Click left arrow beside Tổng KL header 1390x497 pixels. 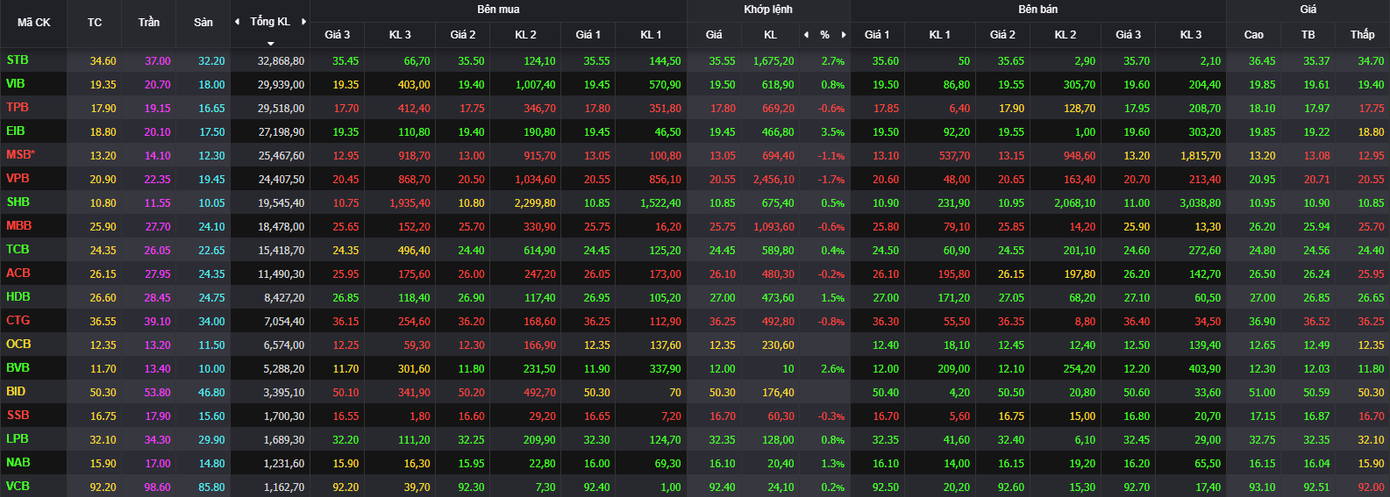pos(237,21)
